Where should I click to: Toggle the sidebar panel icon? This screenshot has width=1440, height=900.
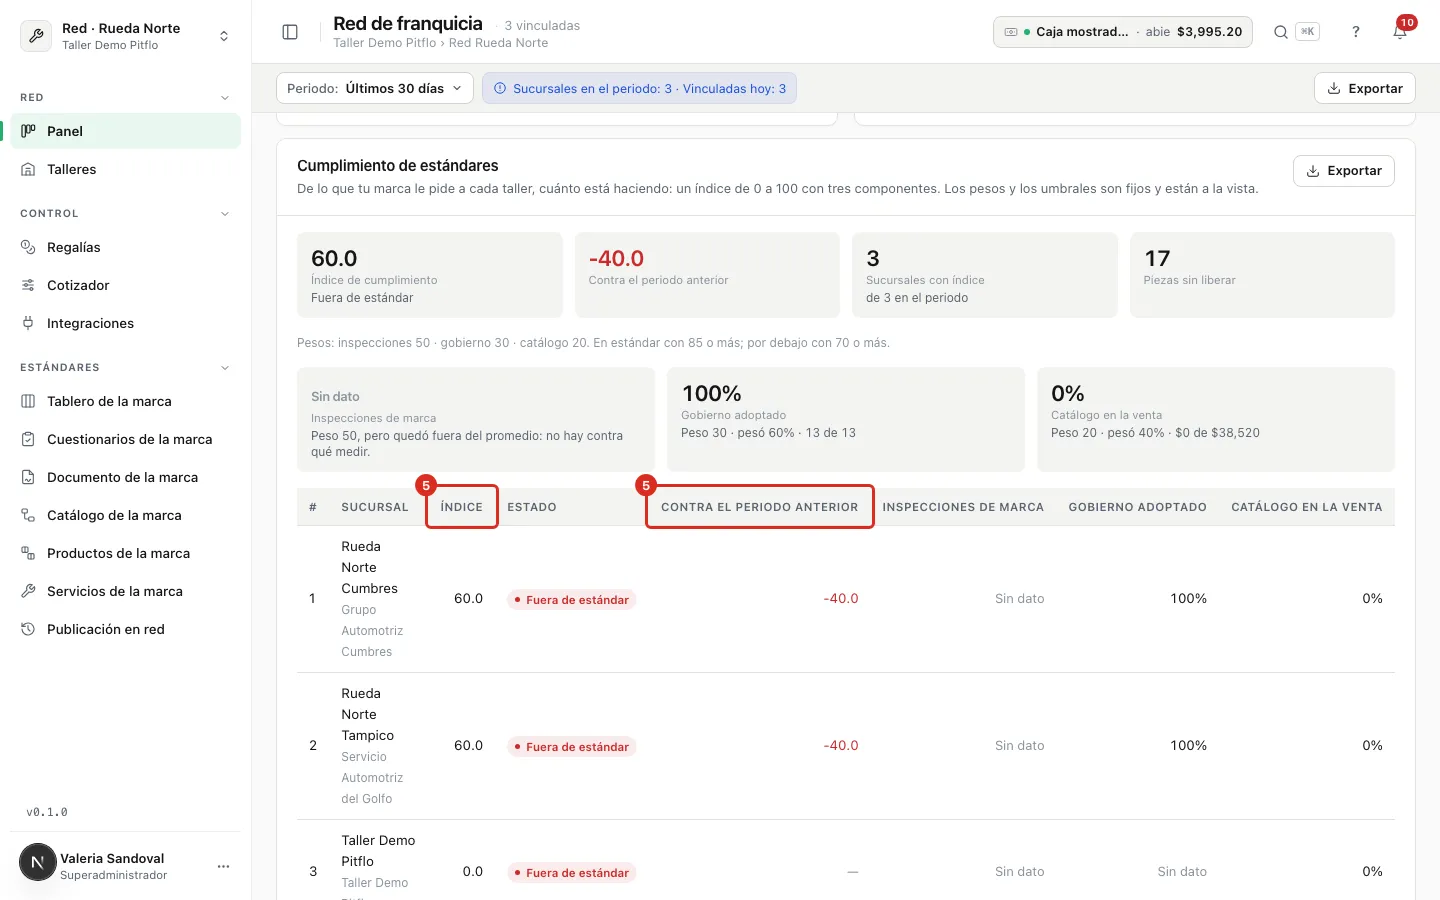click(x=290, y=32)
